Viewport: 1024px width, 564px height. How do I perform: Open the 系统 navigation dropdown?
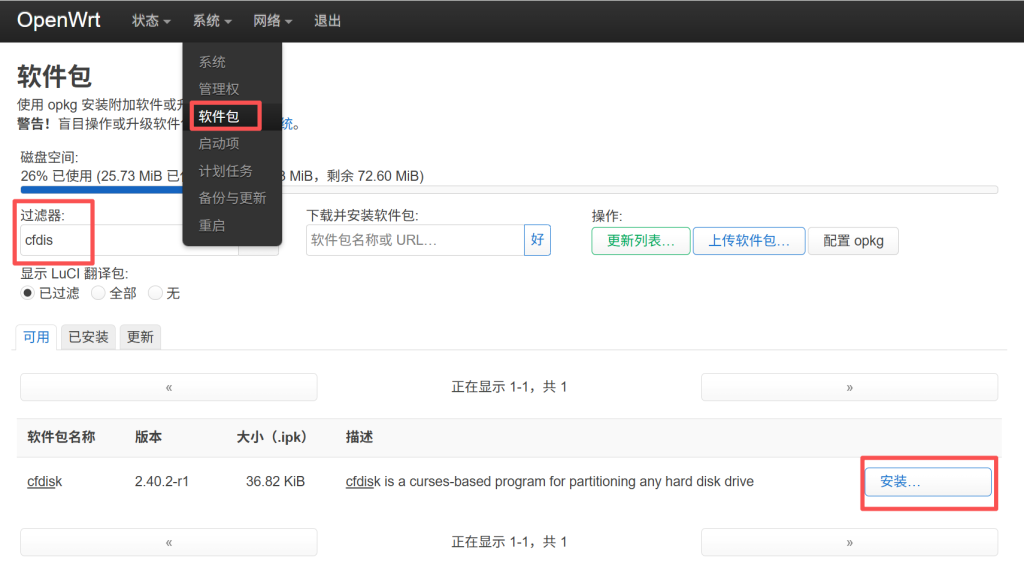(212, 21)
